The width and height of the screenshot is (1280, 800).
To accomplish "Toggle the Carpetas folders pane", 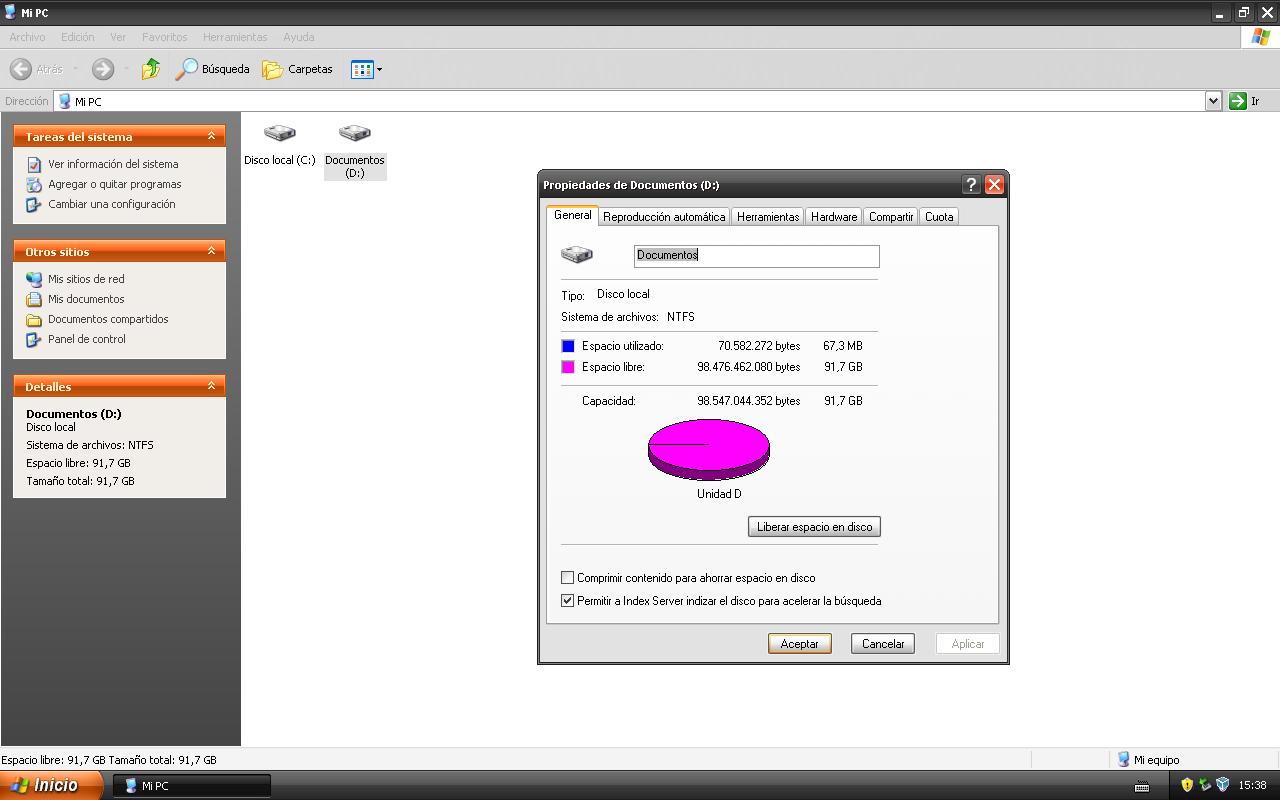I will 297,69.
